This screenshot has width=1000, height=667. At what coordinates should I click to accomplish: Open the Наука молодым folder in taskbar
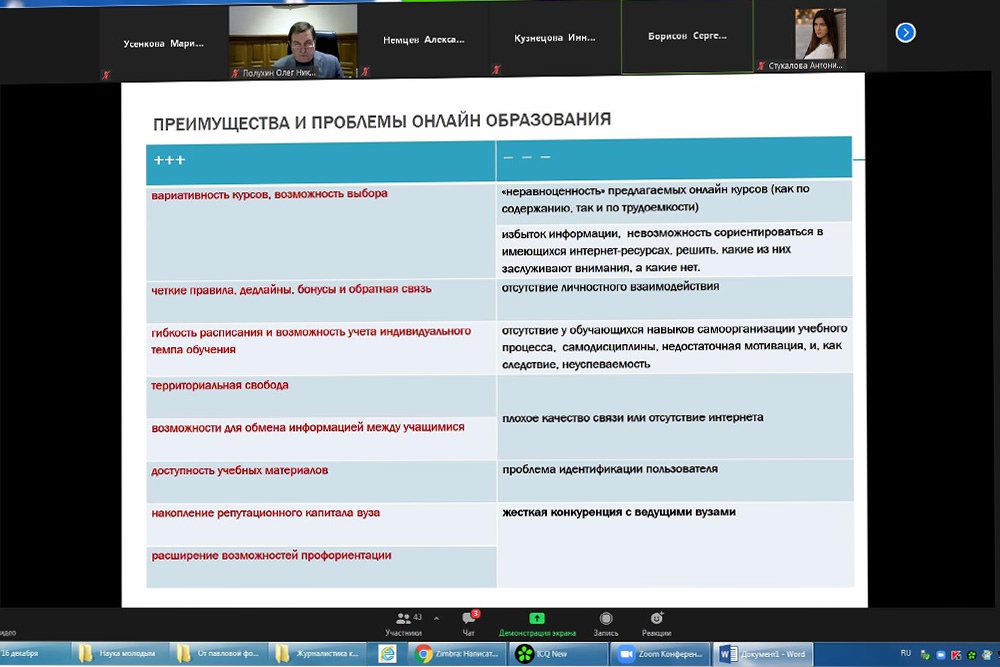(x=118, y=654)
